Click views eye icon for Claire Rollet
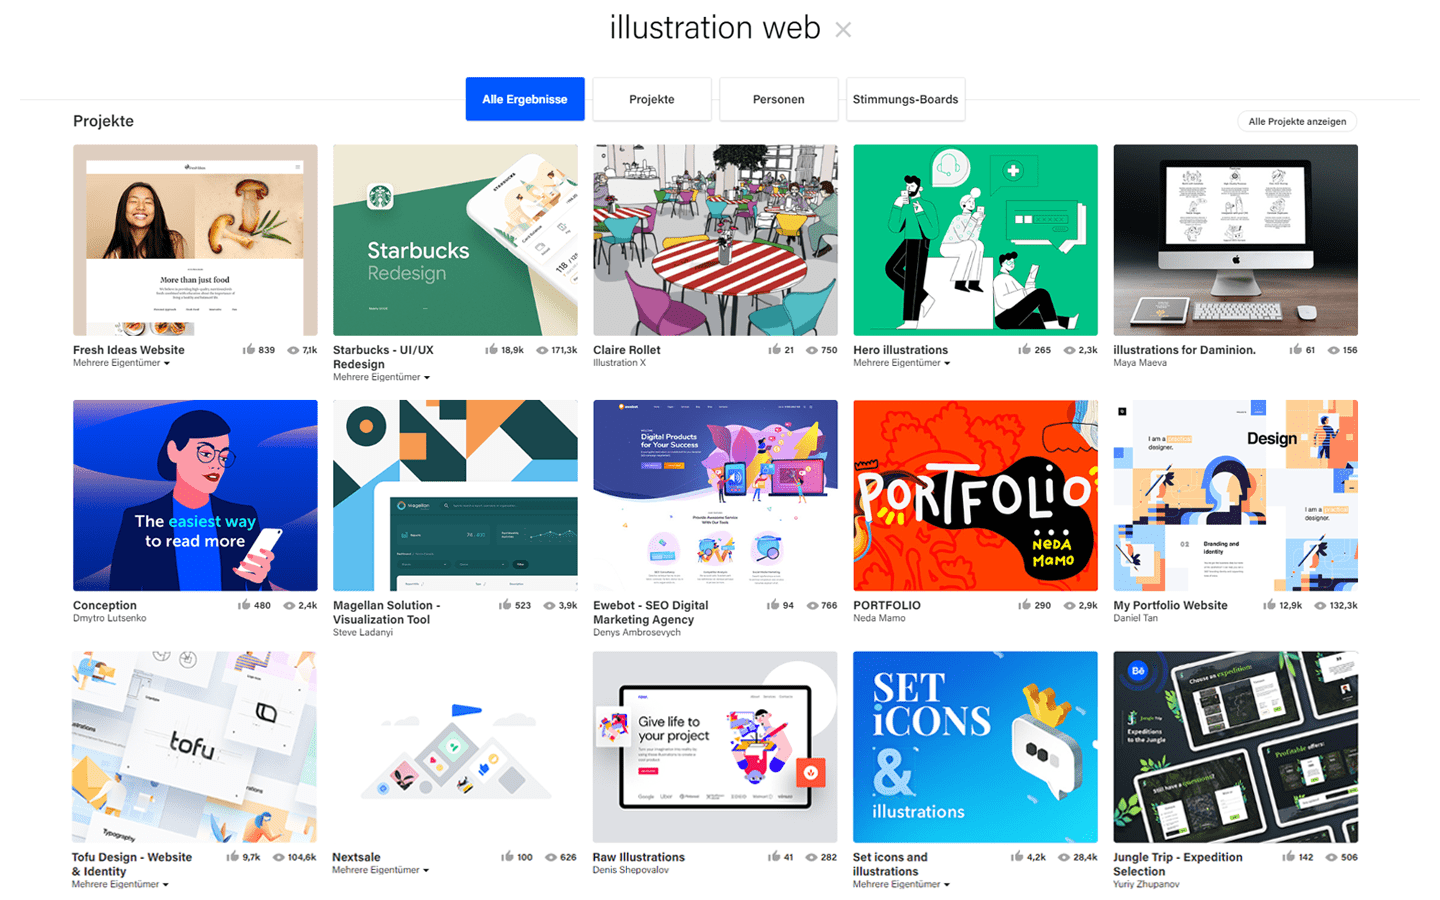Screen dimensions: 1440x900 point(812,350)
